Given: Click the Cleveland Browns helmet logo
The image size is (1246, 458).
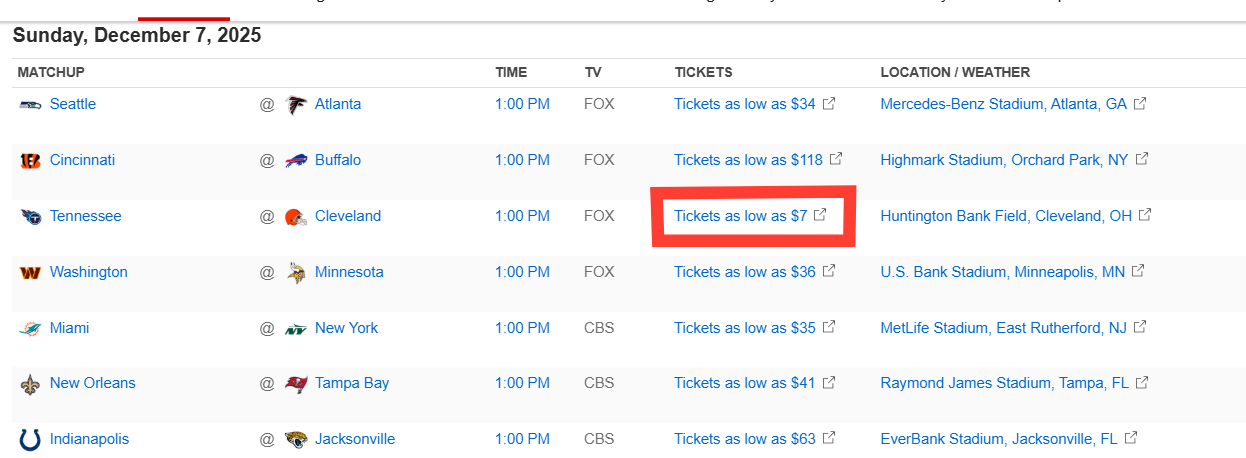Looking at the screenshot, I should click(x=295, y=216).
